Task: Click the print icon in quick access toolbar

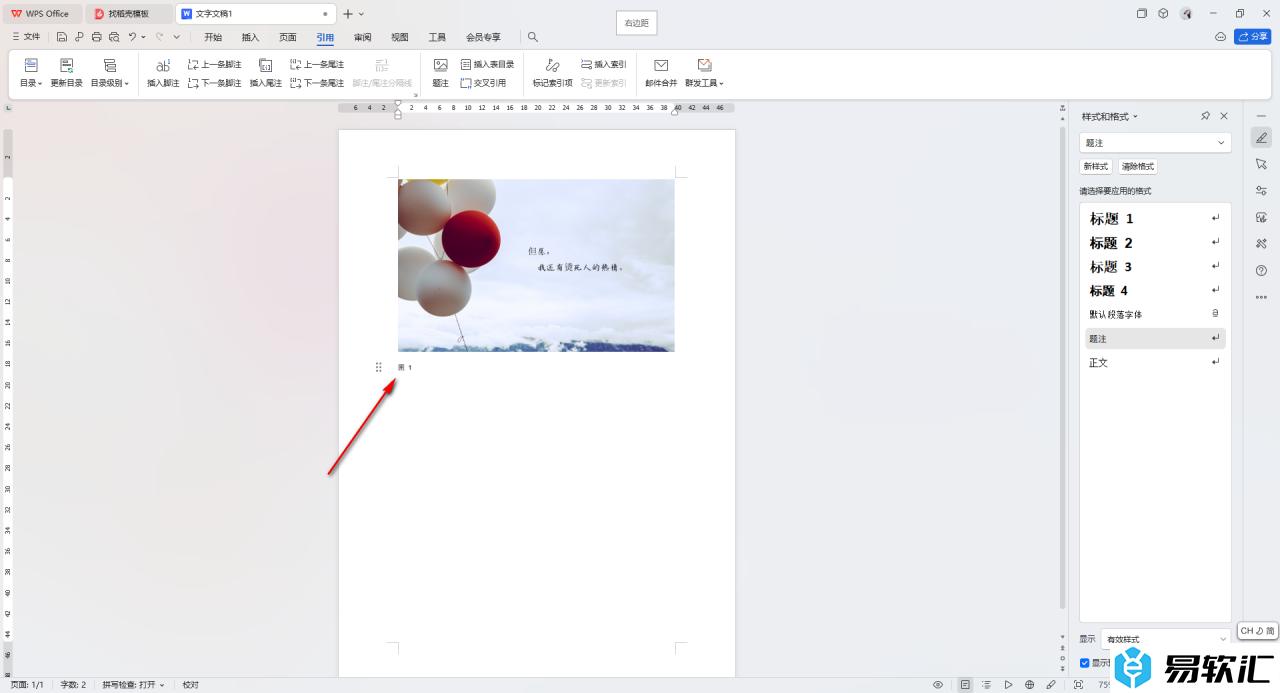Action: point(97,37)
